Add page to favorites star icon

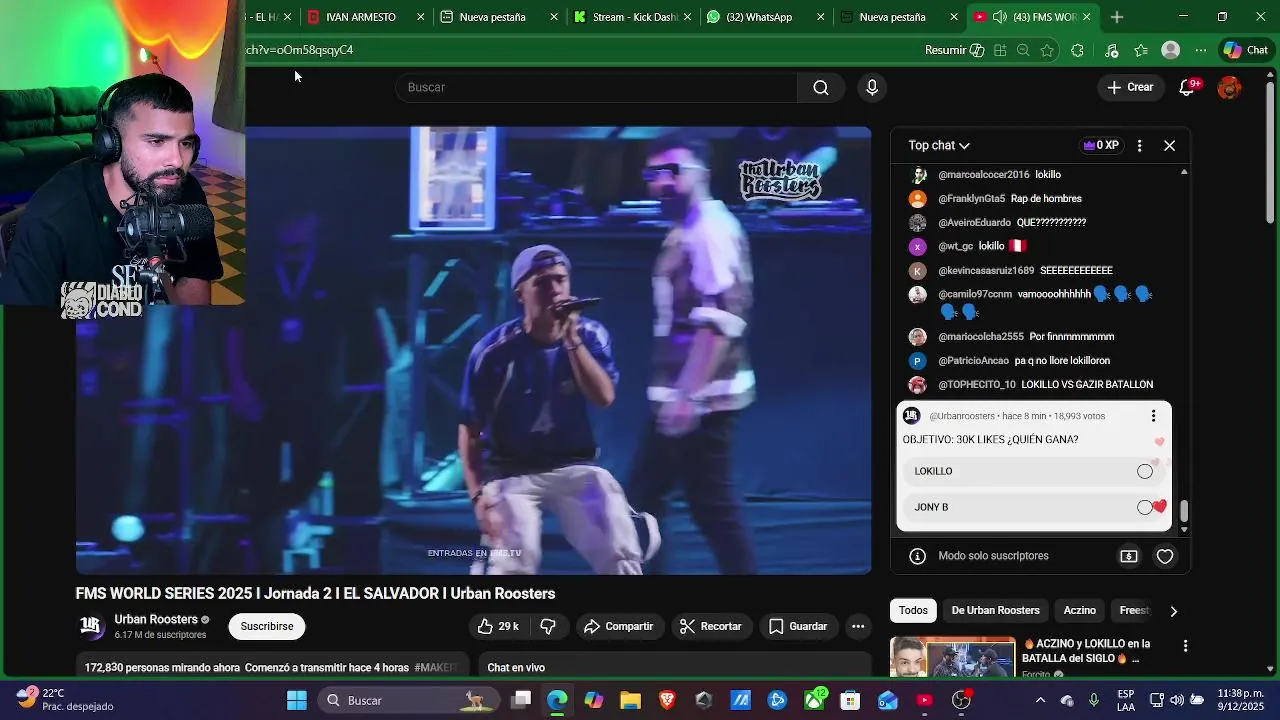(1047, 50)
